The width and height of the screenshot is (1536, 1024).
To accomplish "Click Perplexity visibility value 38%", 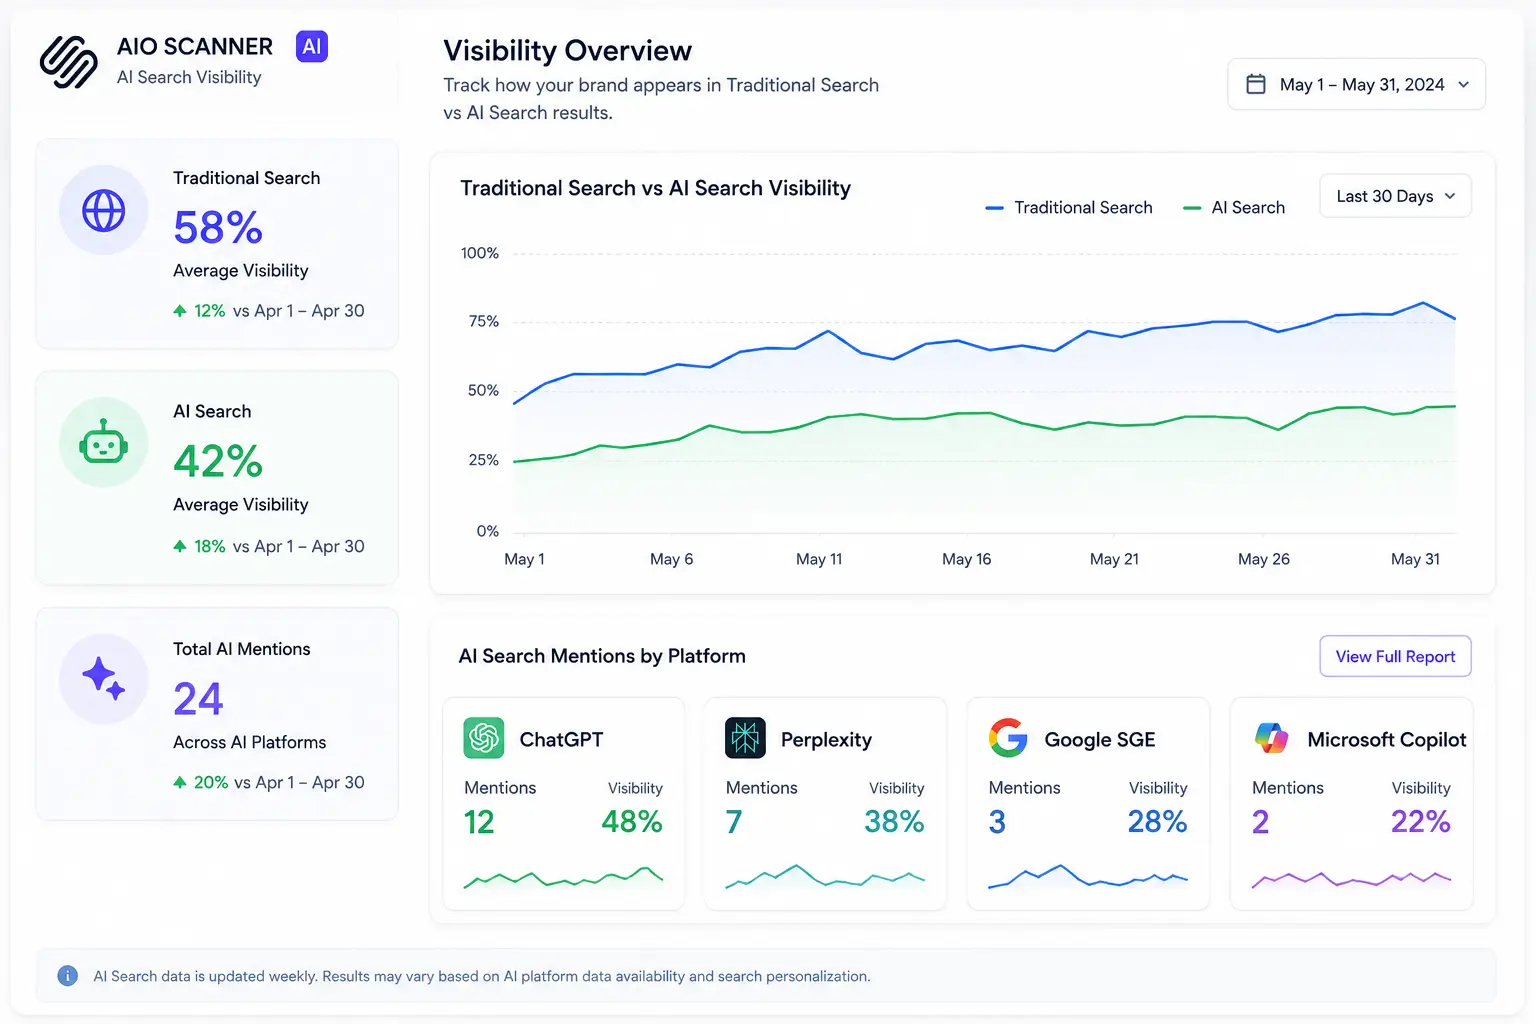I will coord(894,822).
